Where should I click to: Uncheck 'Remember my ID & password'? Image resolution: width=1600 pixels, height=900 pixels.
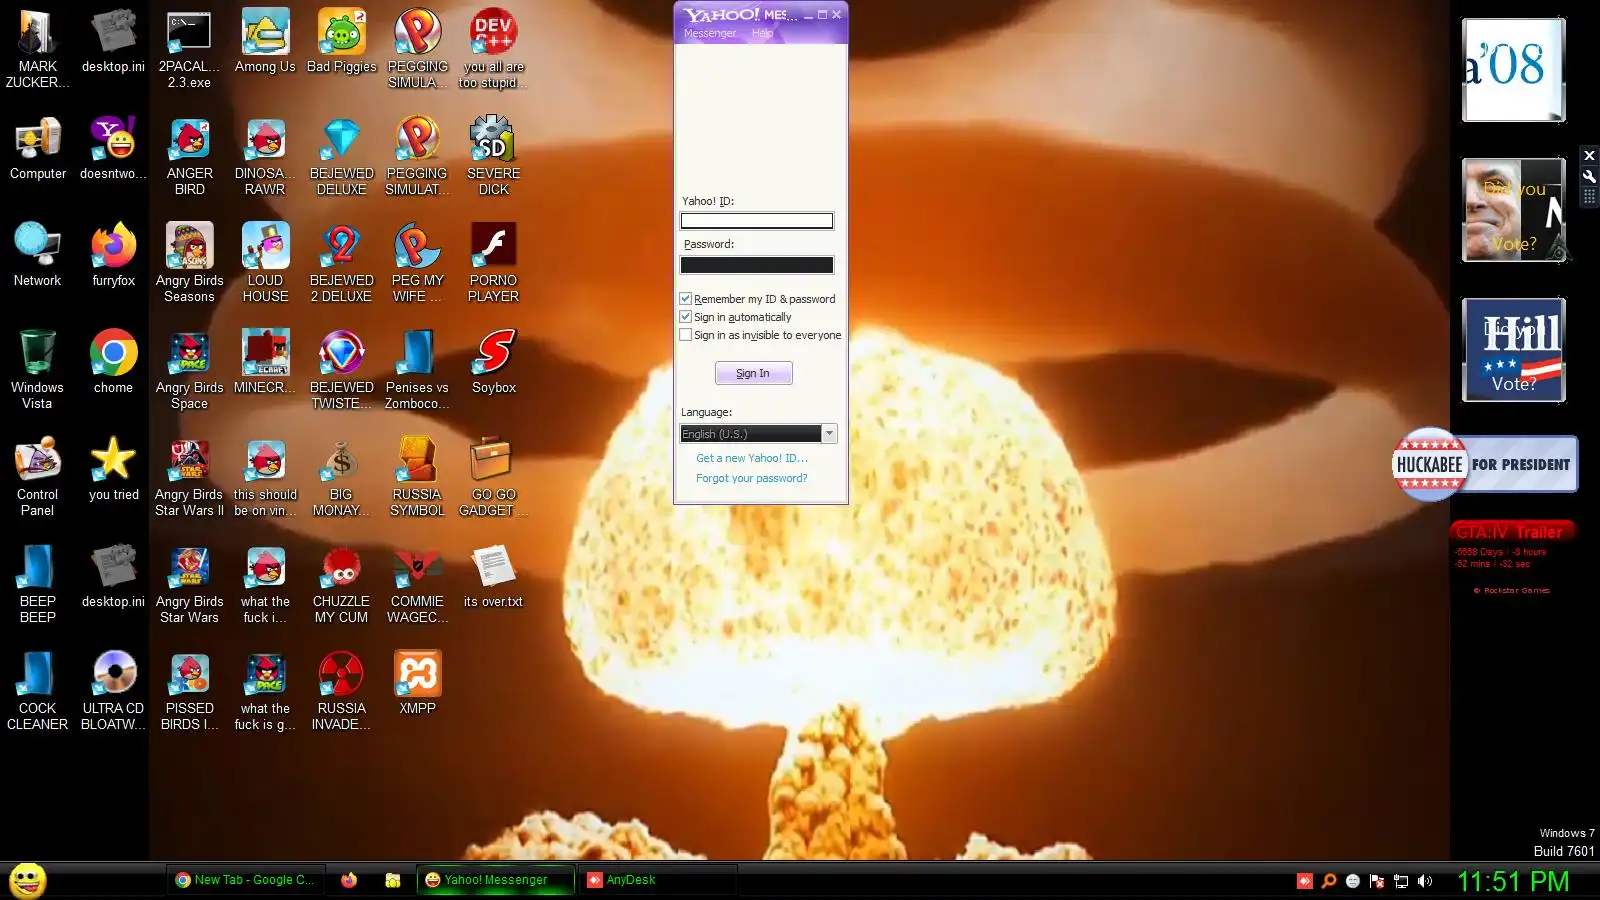pyautogui.click(x=686, y=299)
